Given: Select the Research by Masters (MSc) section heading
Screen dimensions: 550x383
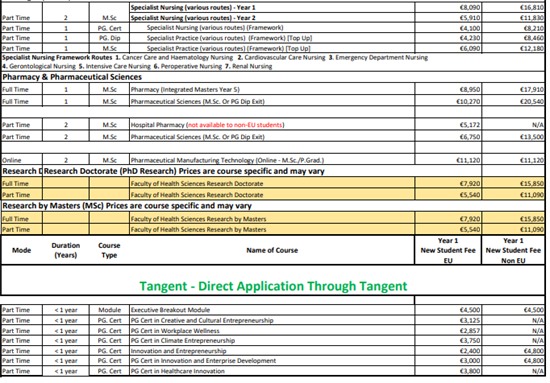Looking at the screenshot, I should click(127, 206).
